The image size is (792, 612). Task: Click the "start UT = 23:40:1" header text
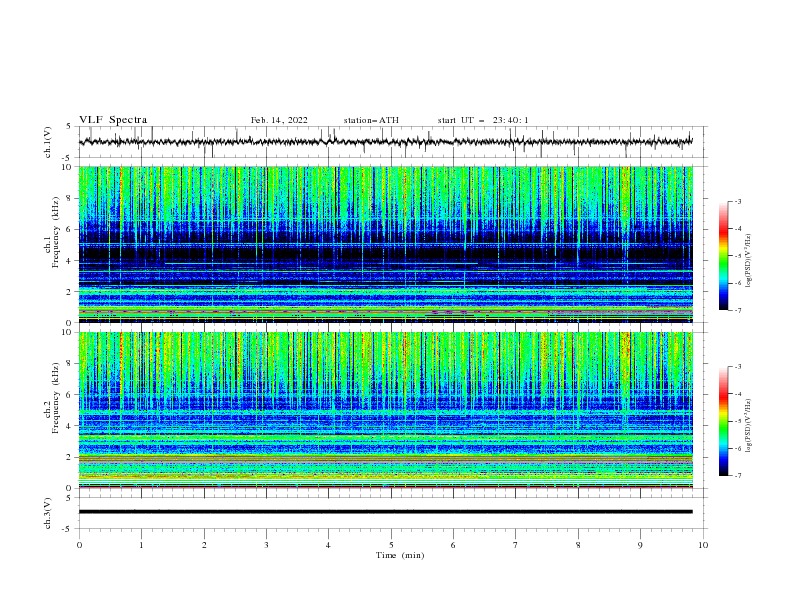click(x=483, y=120)
